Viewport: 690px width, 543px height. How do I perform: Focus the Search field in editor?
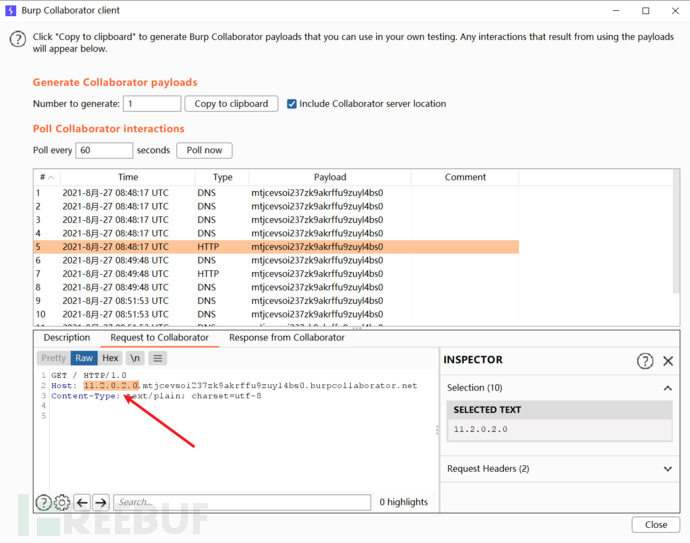click(242, 502)
